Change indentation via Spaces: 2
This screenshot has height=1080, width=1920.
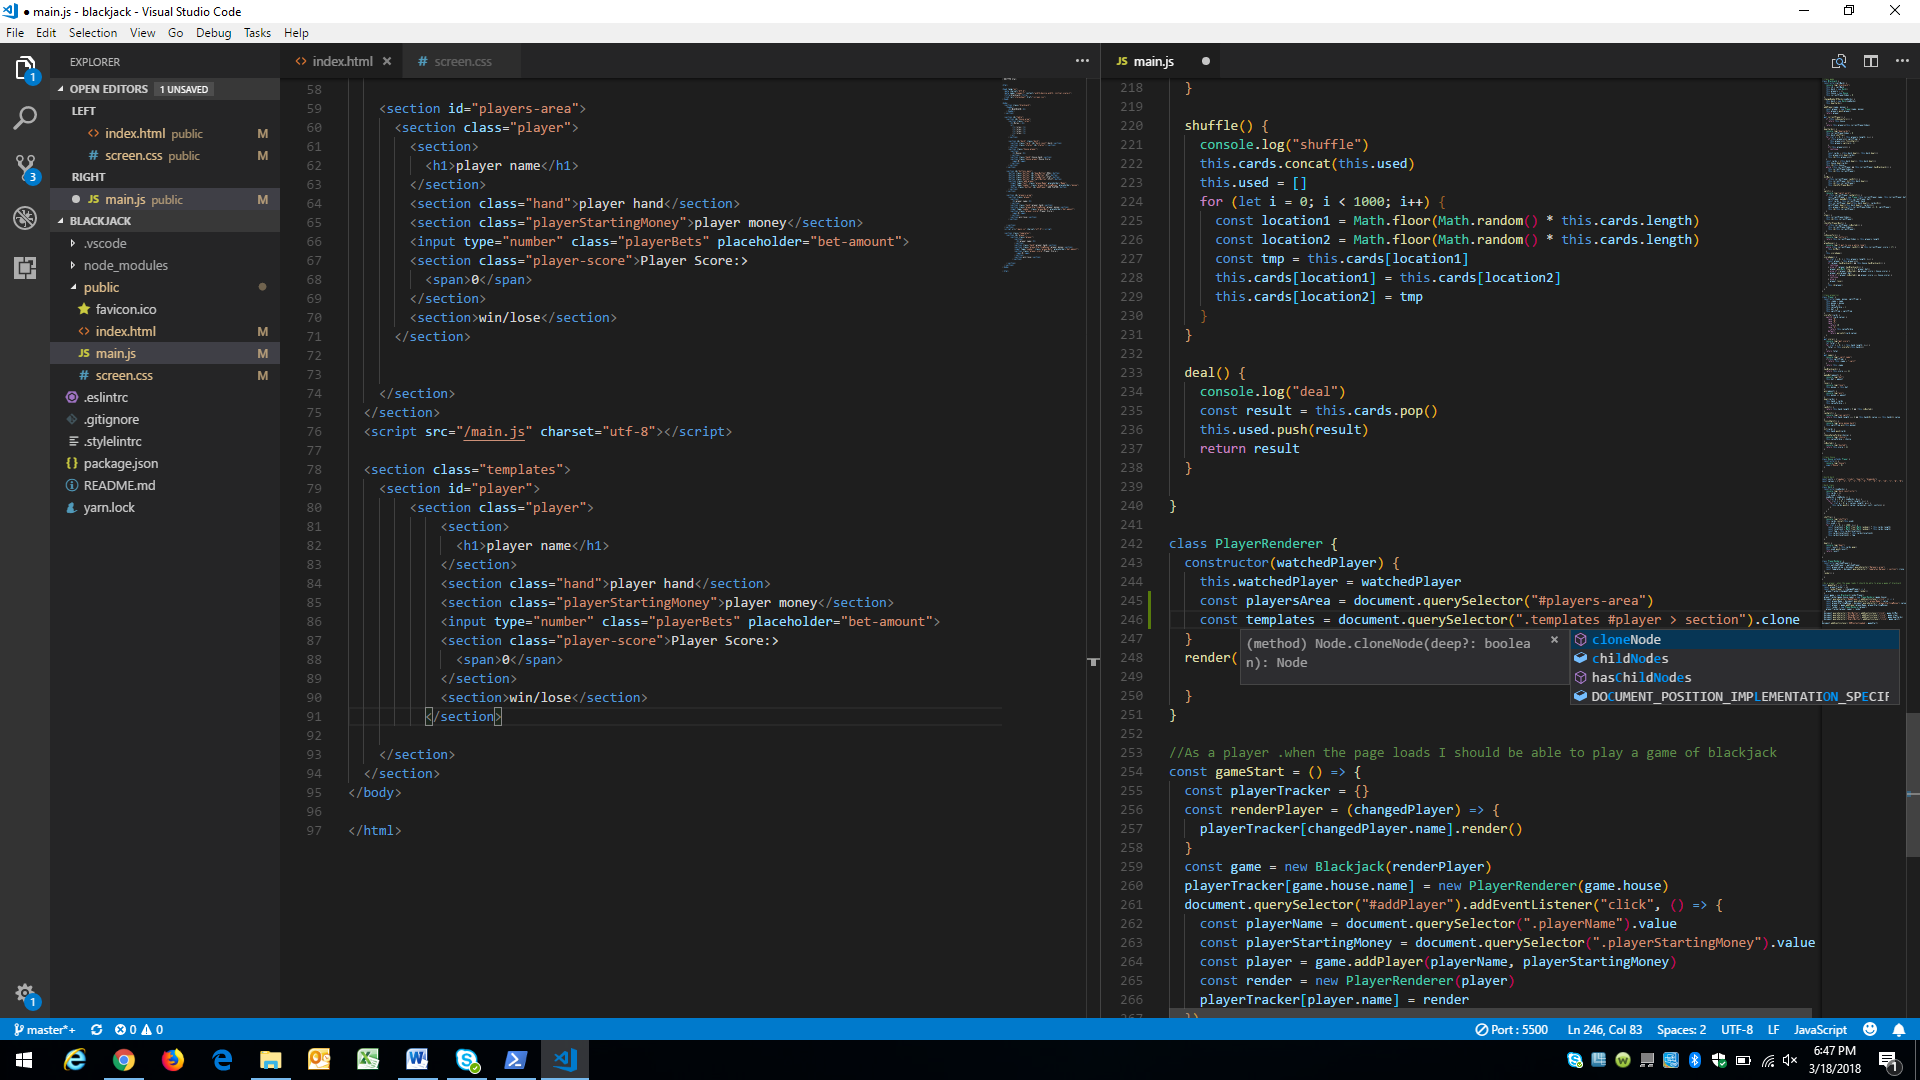[1681, 1029]
